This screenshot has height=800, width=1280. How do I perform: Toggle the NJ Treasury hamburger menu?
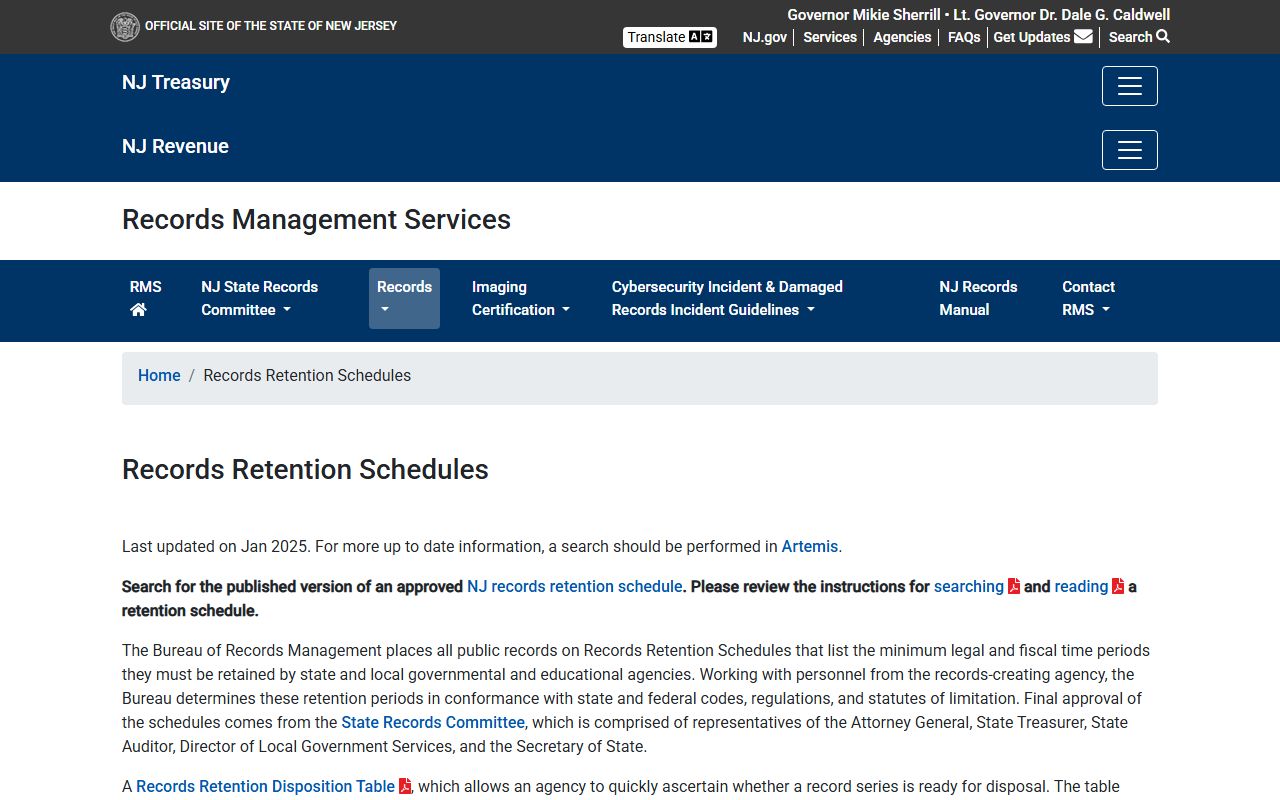tap(1130, 86)
